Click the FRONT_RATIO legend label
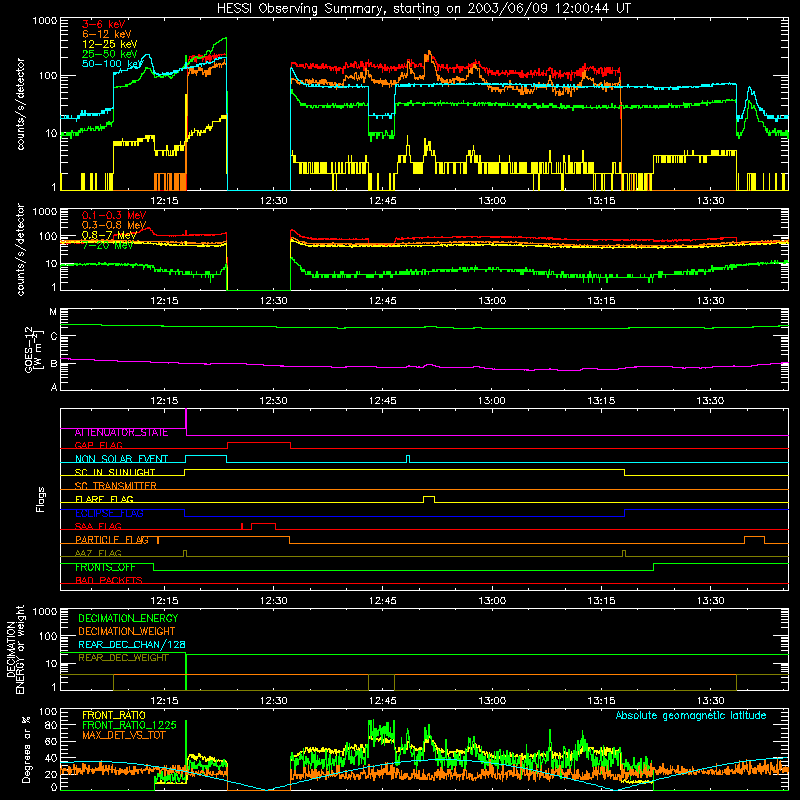Viewport: 800px width, 800px height. click(114, 715)
